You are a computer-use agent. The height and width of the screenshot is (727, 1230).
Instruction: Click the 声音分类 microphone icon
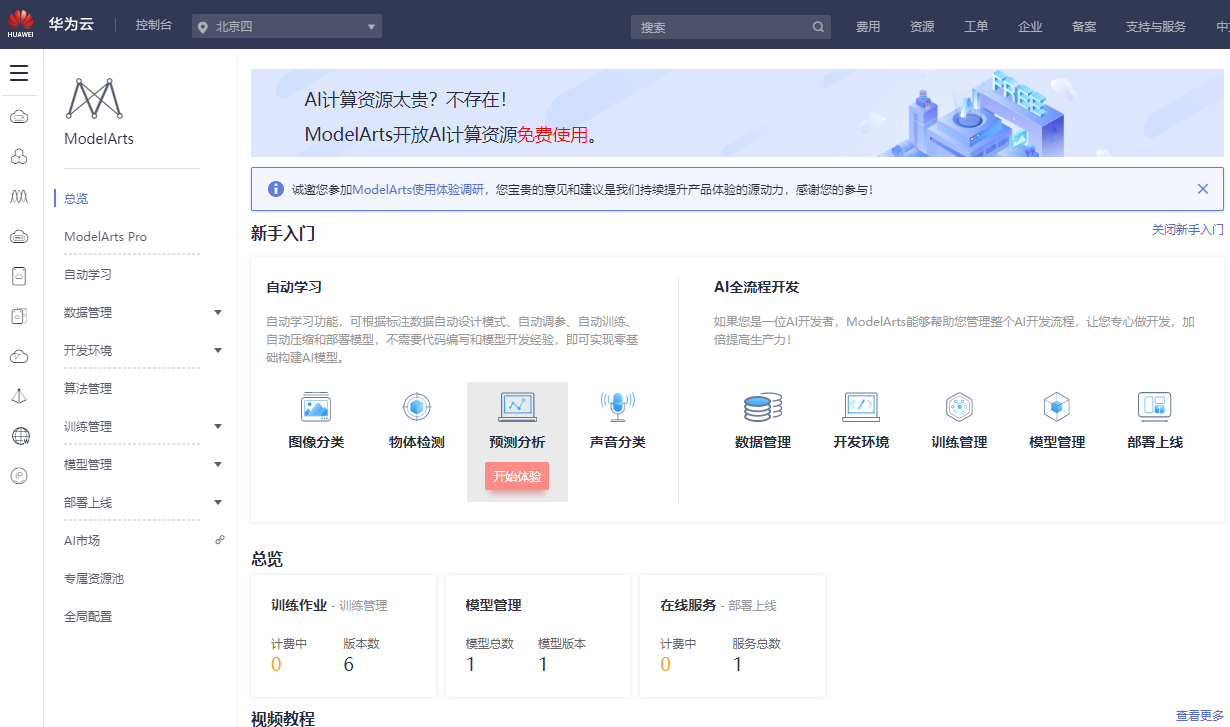click(617, 405)
